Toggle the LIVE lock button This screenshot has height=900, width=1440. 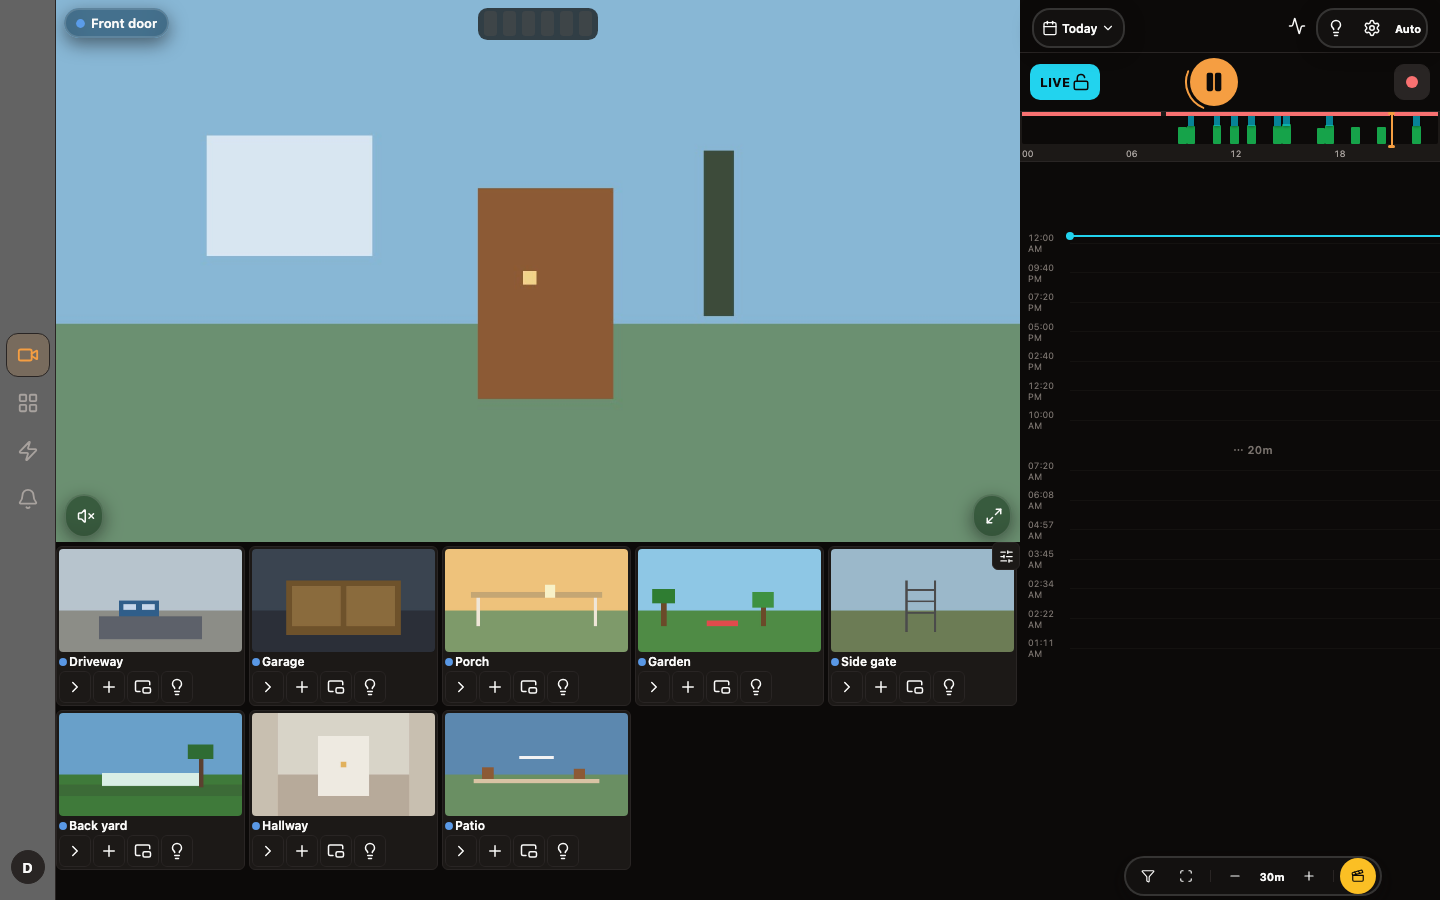tap(1065, 82)
